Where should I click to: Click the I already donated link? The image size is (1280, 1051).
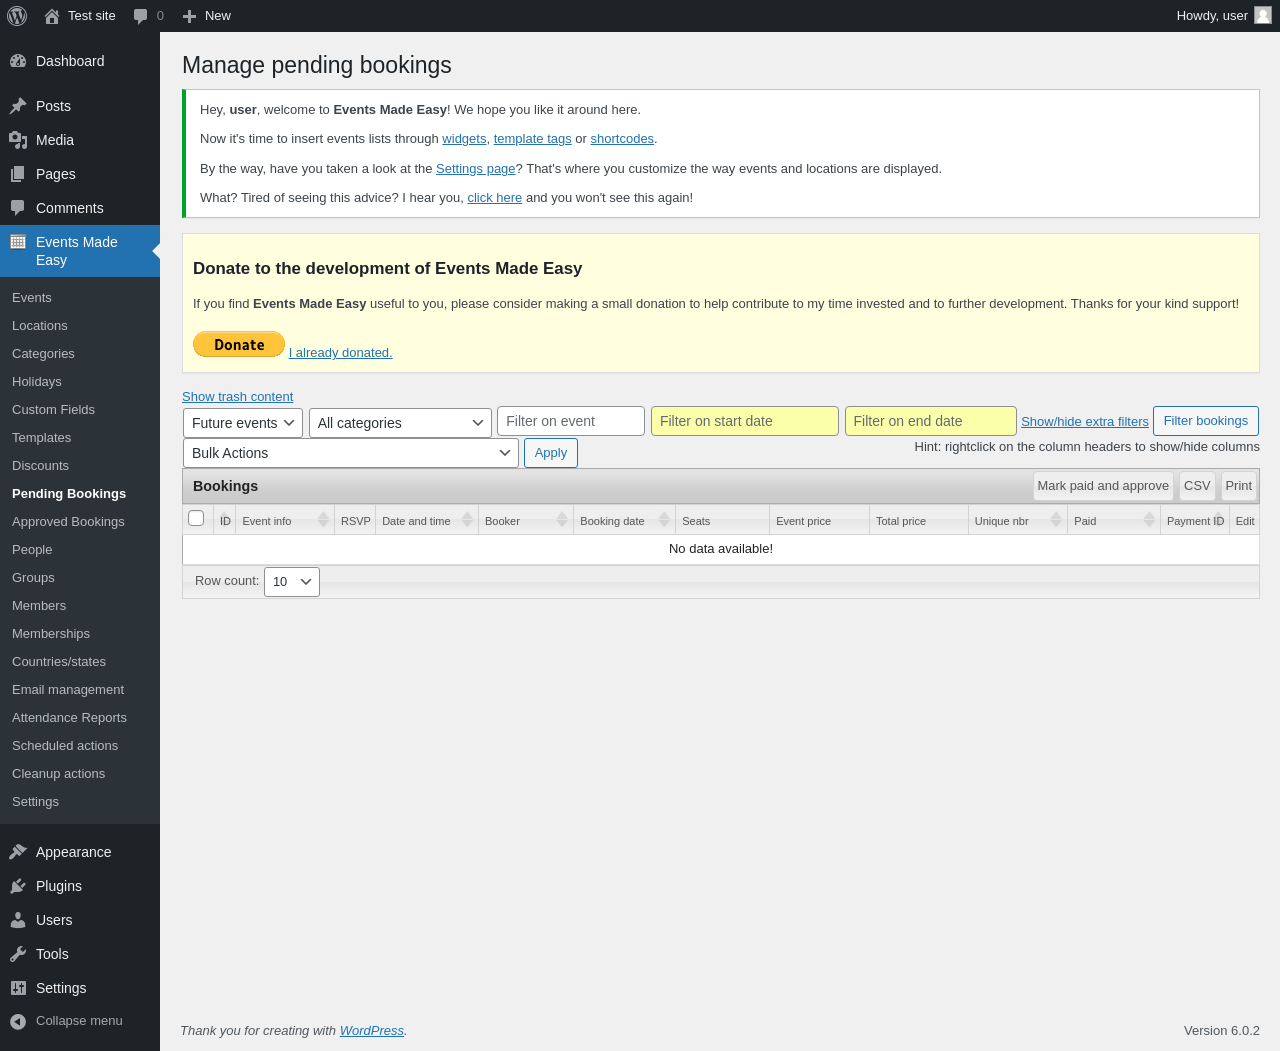pyautogui.click(x=341, y=353)
